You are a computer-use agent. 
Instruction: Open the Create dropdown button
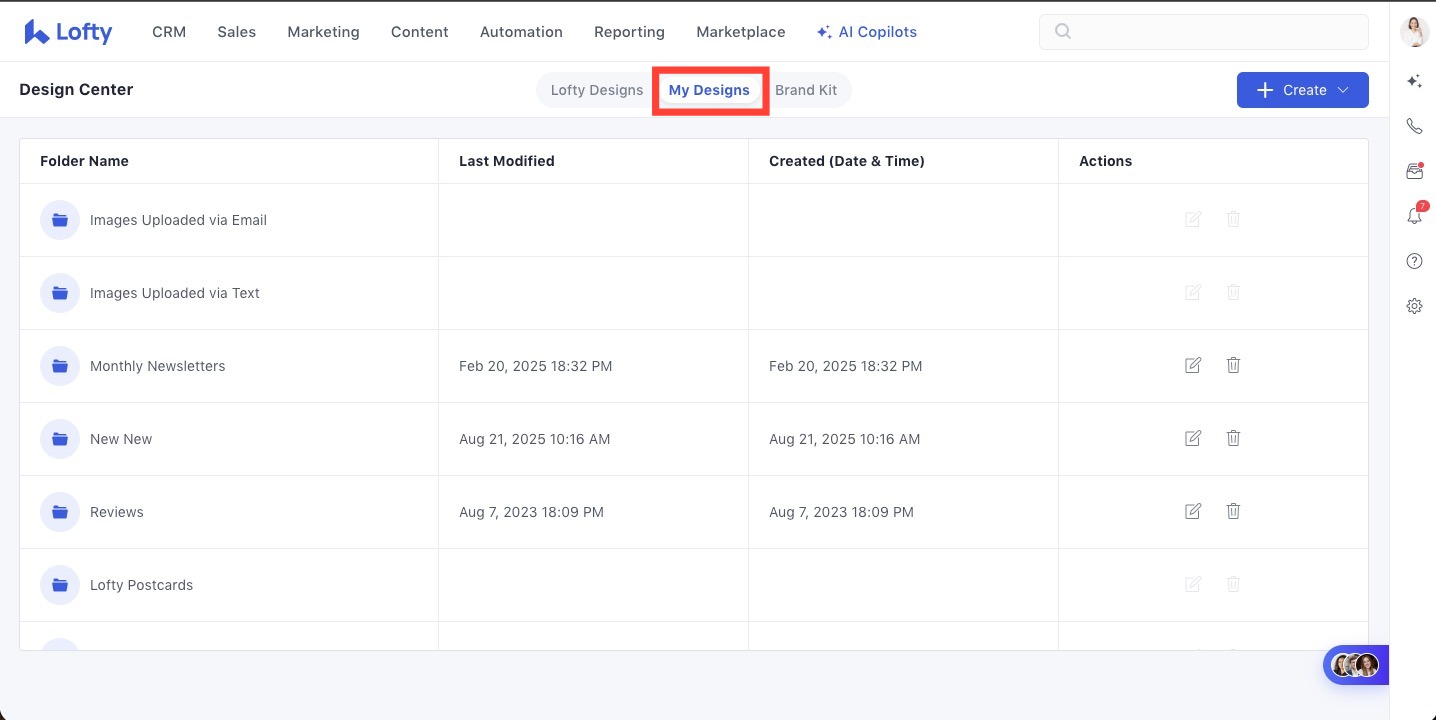[1303, 90]
